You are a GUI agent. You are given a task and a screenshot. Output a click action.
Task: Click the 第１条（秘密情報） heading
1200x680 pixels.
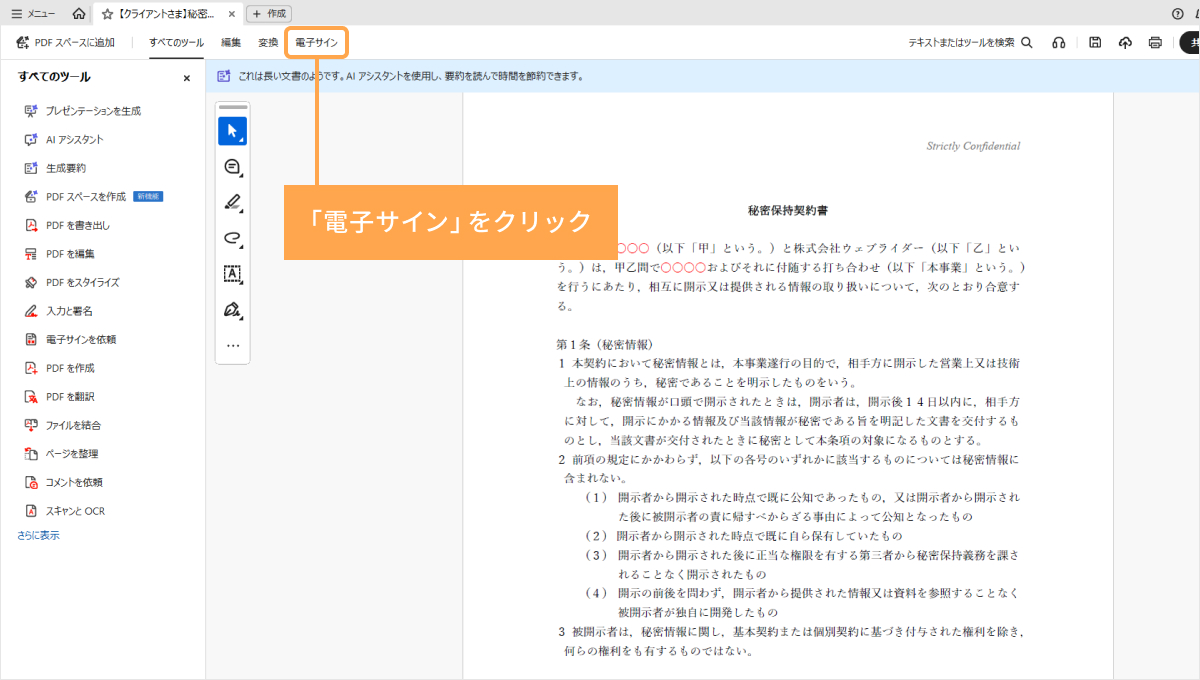click(x=605, y=344)
